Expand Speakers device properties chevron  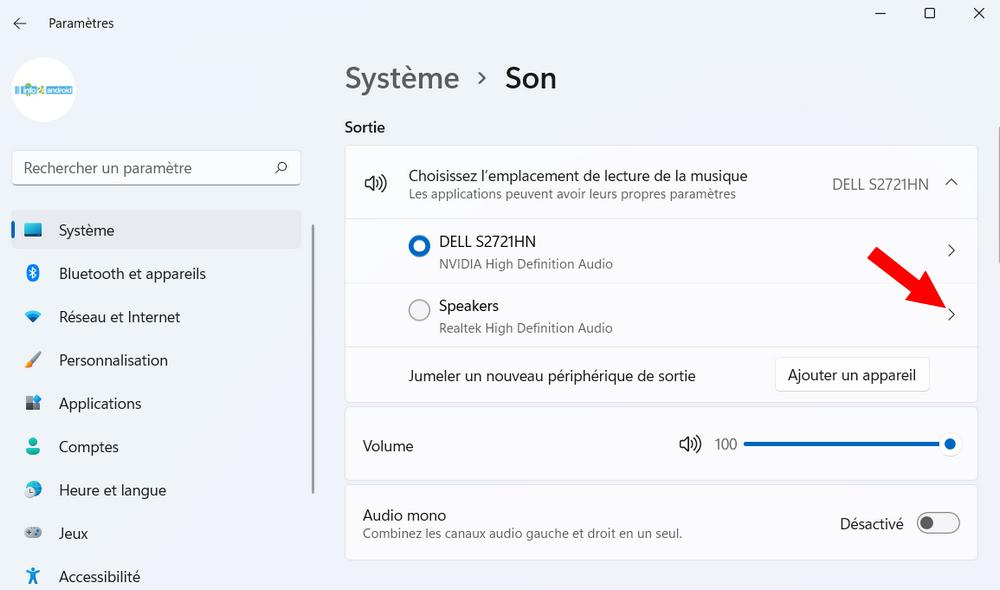951,314
